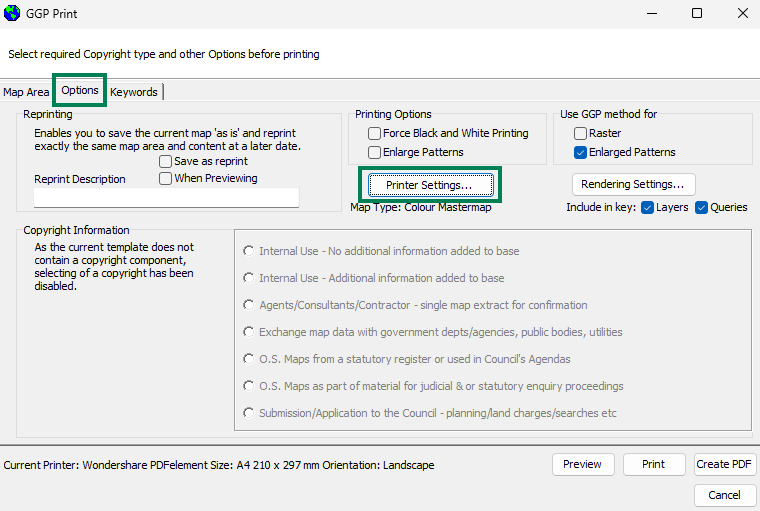Image resolution: width=760 pixels, height=511 pixels.
Task: Click Create PDF button
Action: [x=725, y=464]
